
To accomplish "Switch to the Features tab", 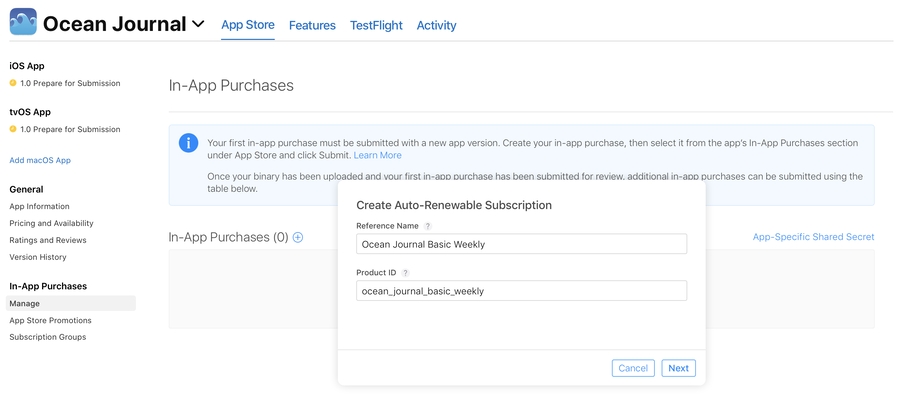I will (312, 25).
